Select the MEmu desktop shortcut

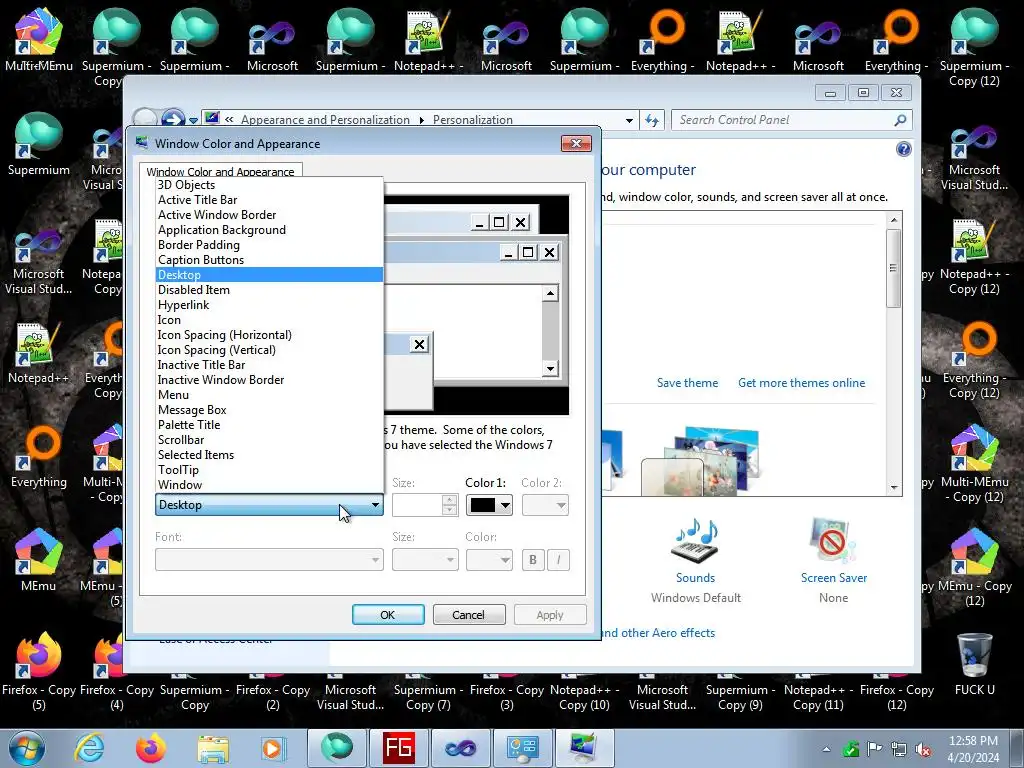(x=39, y=559)
